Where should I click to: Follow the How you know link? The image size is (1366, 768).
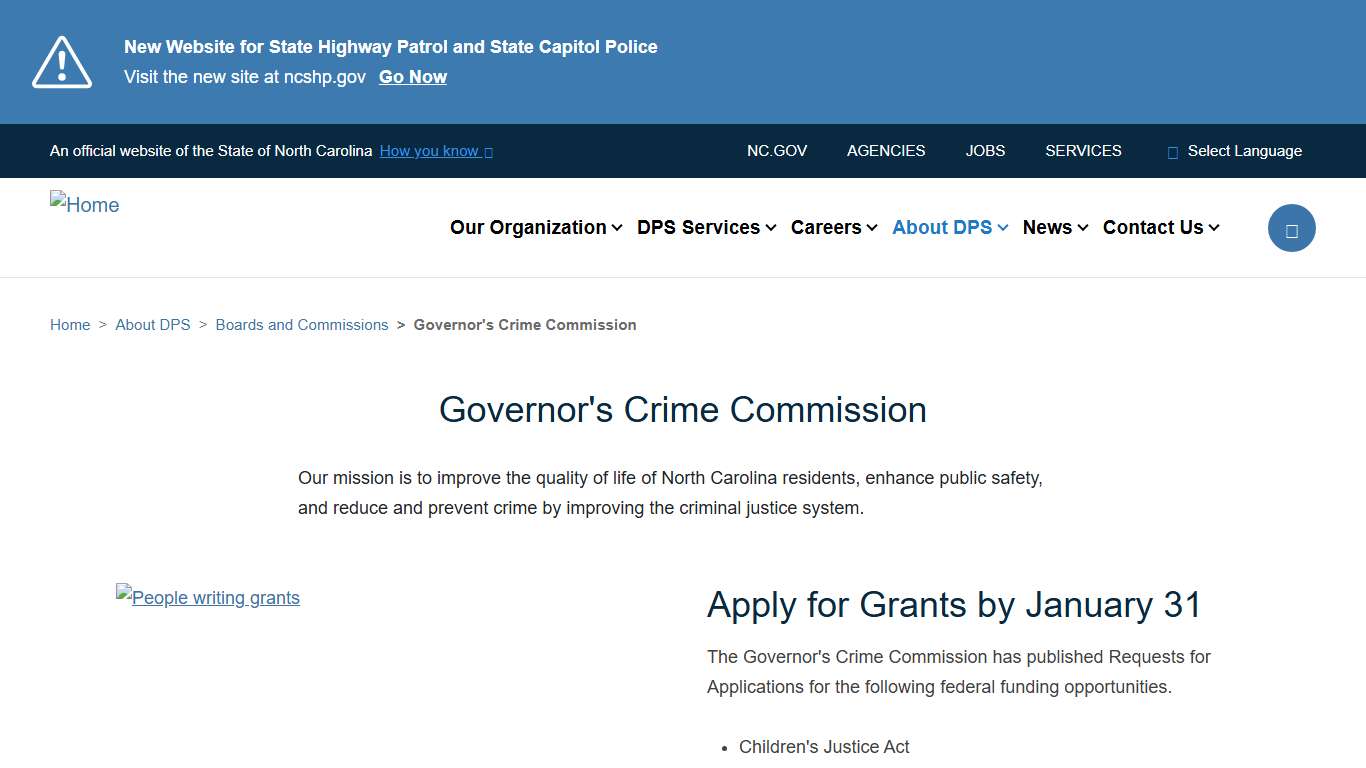click(x=429, y=151)
